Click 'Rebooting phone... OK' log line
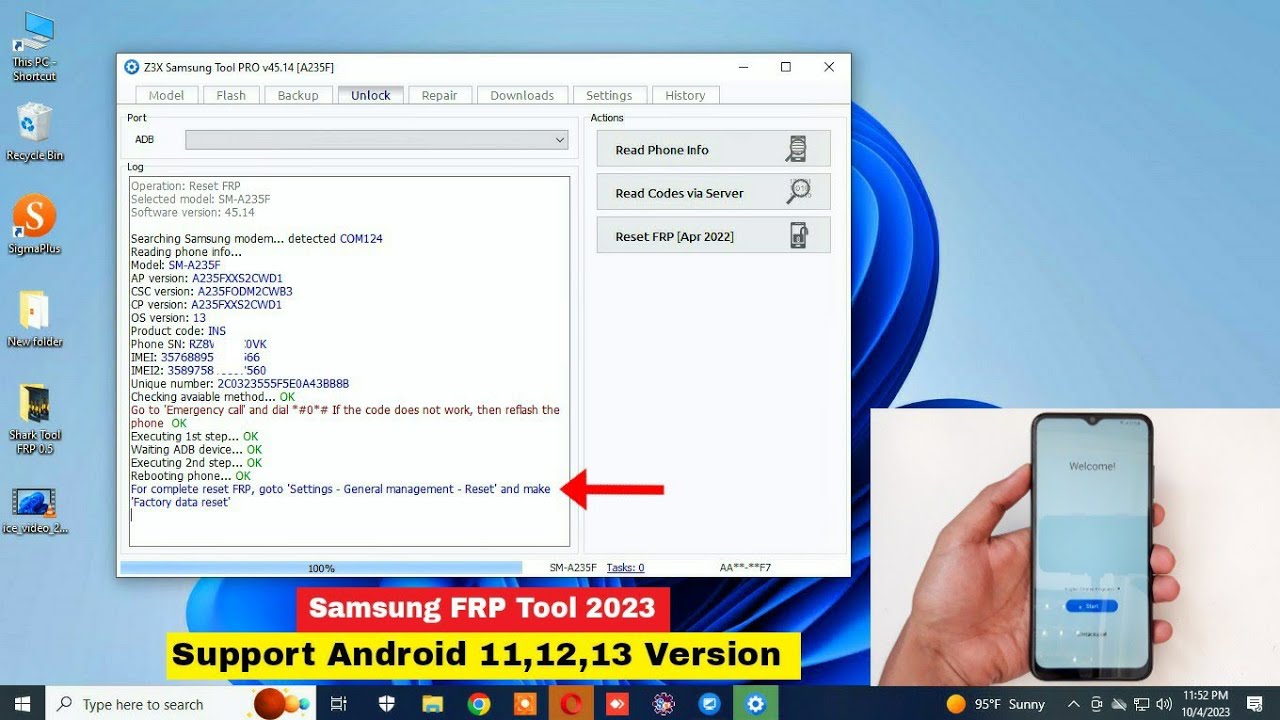 click(190, 476)
